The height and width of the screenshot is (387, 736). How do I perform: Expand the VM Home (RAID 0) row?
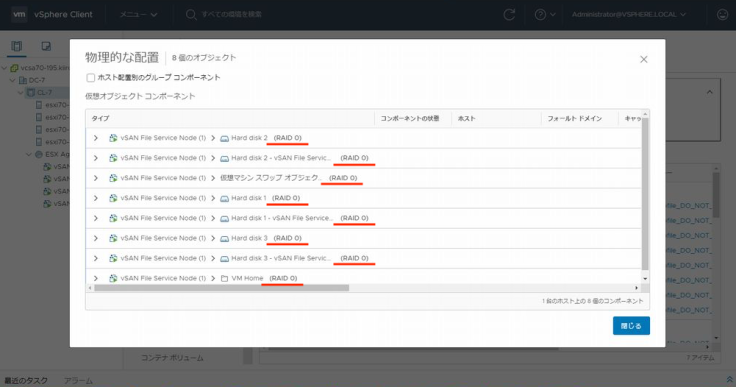[96, 278]
